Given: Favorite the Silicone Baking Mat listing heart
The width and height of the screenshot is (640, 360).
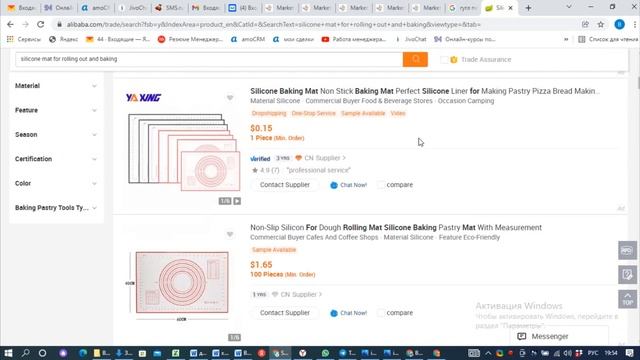Looking at the screenshot, I should pyautogui.click(x=230, y=98).
